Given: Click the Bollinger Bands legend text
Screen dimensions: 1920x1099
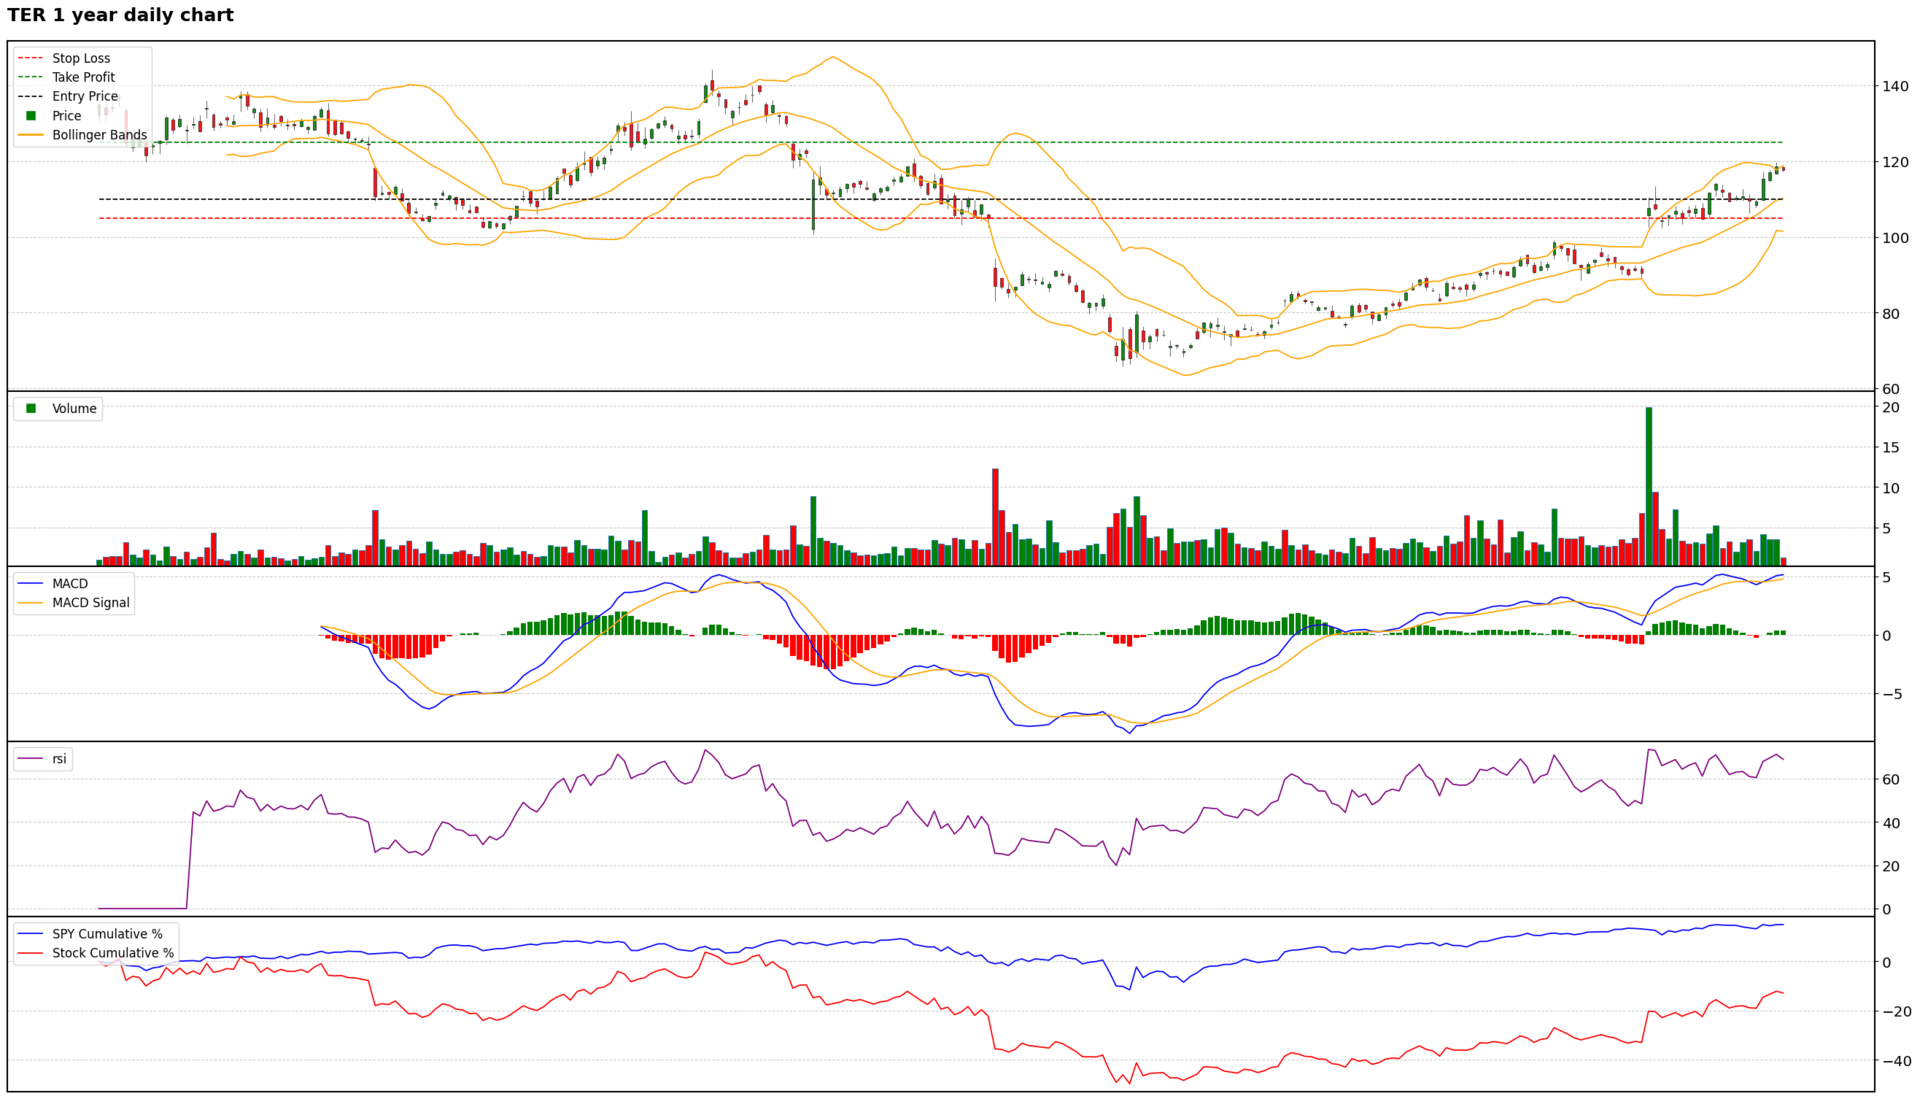Looking at the screenshot, I should (x=99, y=135).
